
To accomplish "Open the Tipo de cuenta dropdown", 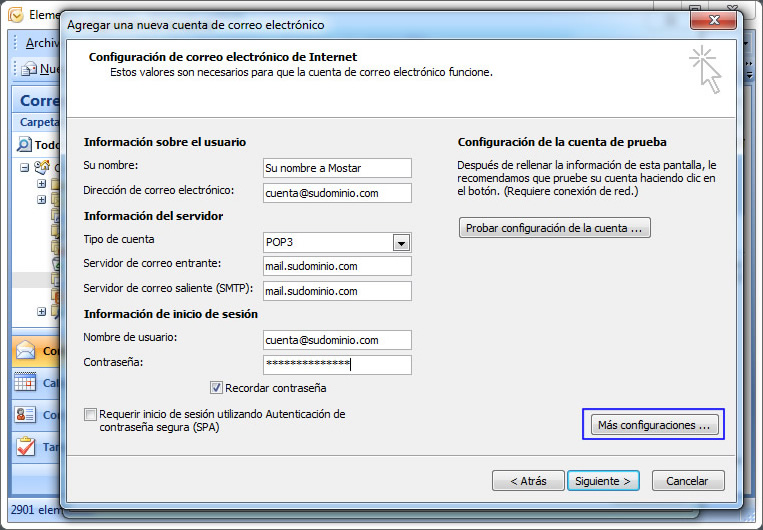I will (x=401, y=242).
